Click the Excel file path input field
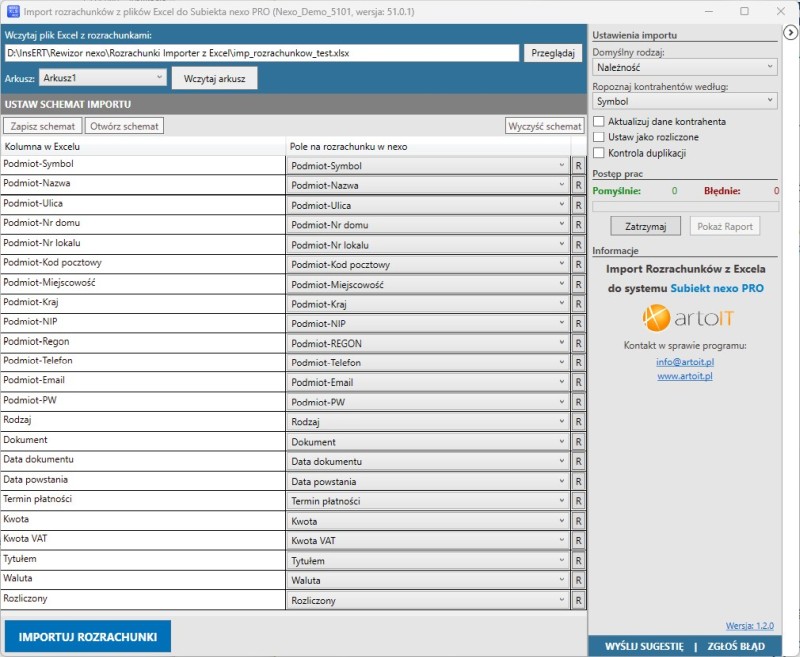This screenshot has width=800, height=657. (262, 53)
